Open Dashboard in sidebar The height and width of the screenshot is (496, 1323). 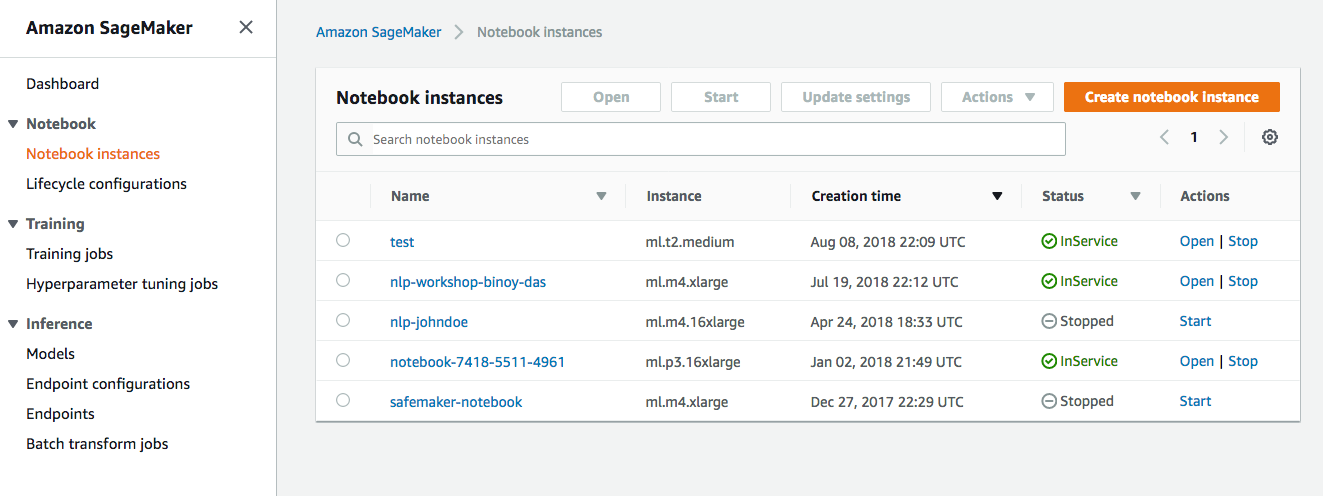(x=62, y=84)
